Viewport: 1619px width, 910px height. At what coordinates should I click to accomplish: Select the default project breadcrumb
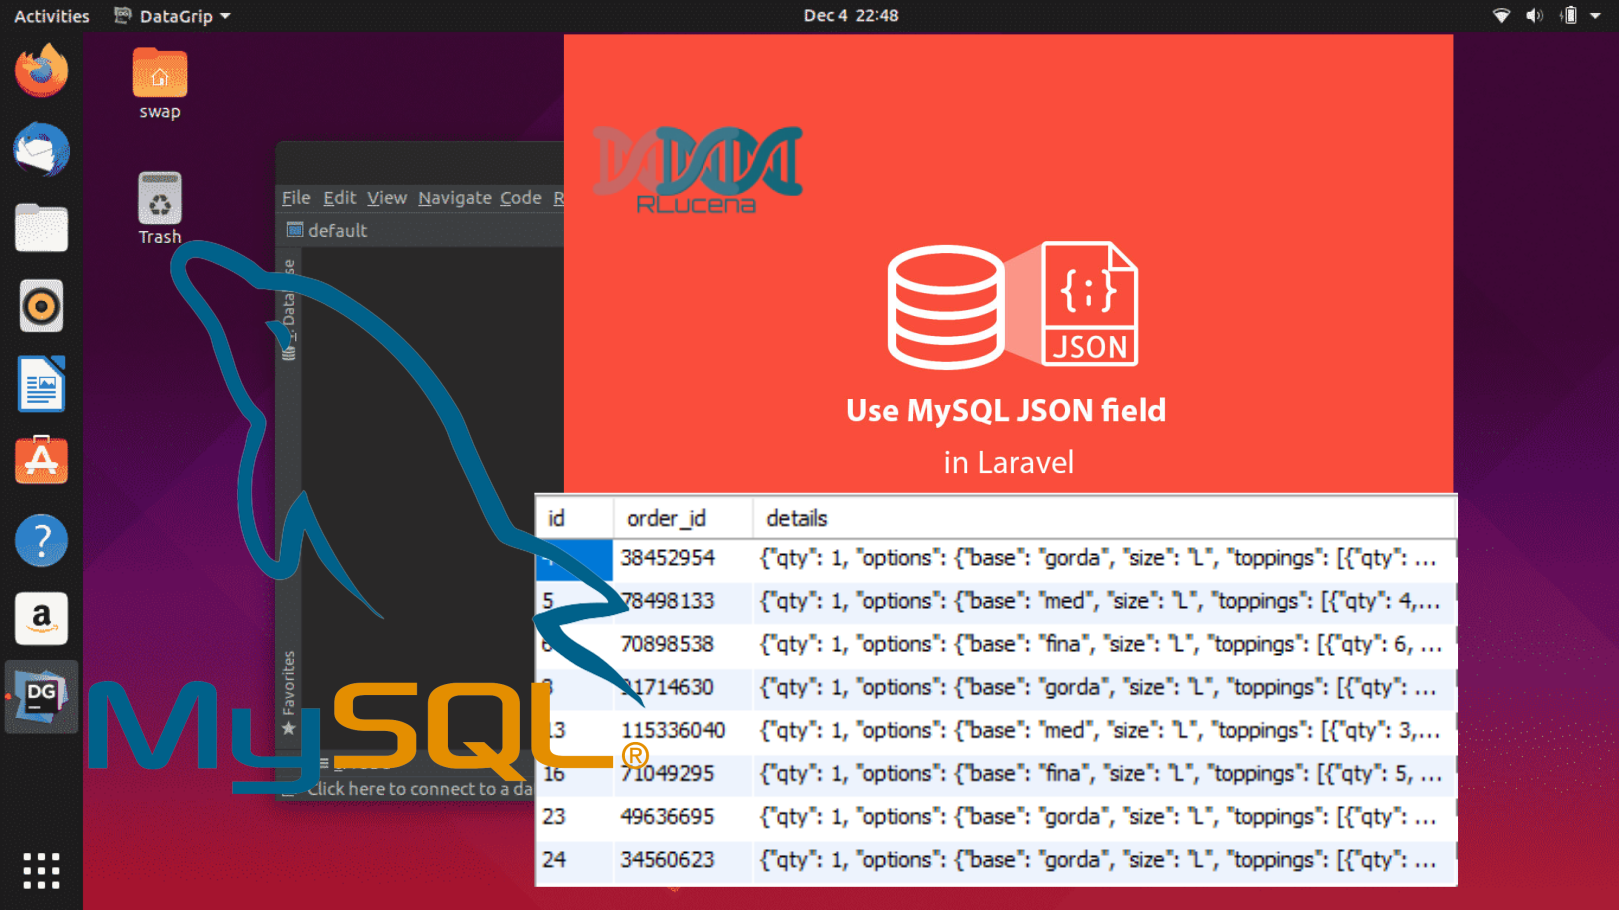pyautogui.click(x=328, y=230)
